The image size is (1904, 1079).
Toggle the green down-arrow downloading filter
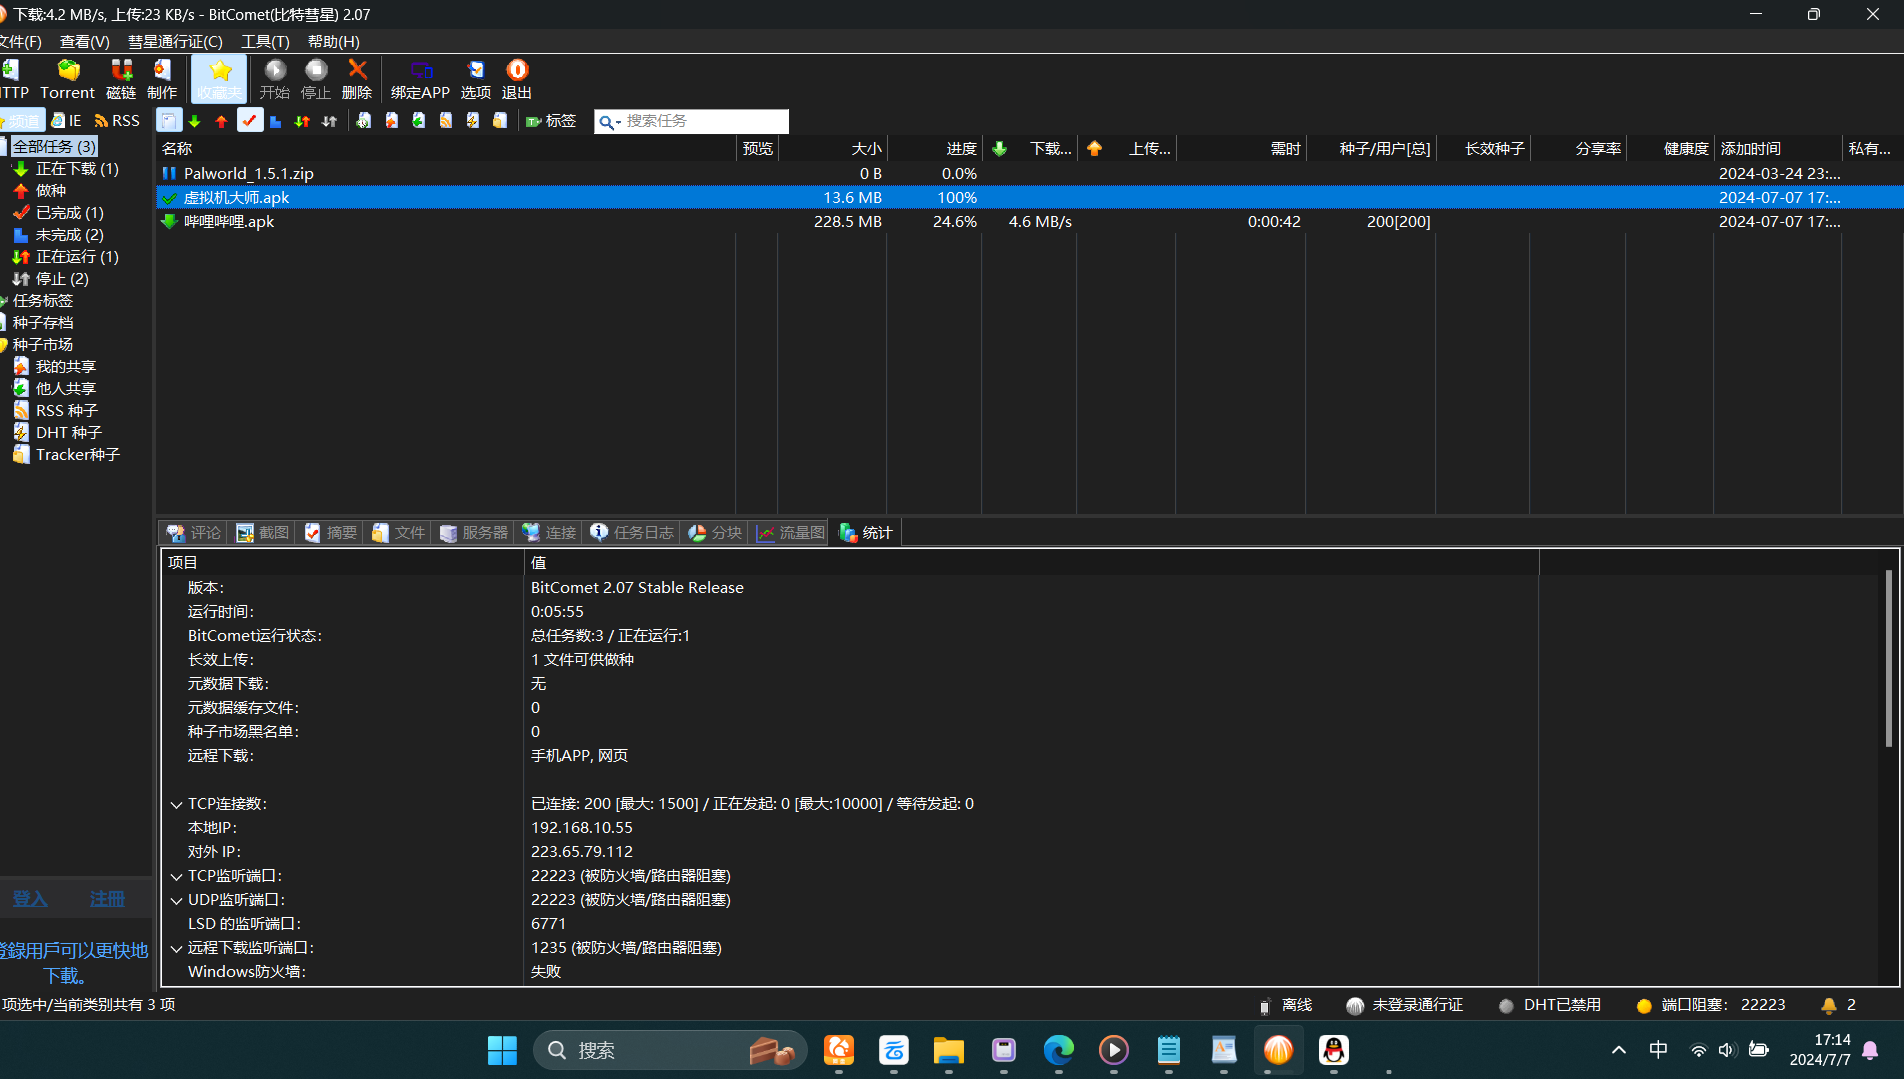195,121
